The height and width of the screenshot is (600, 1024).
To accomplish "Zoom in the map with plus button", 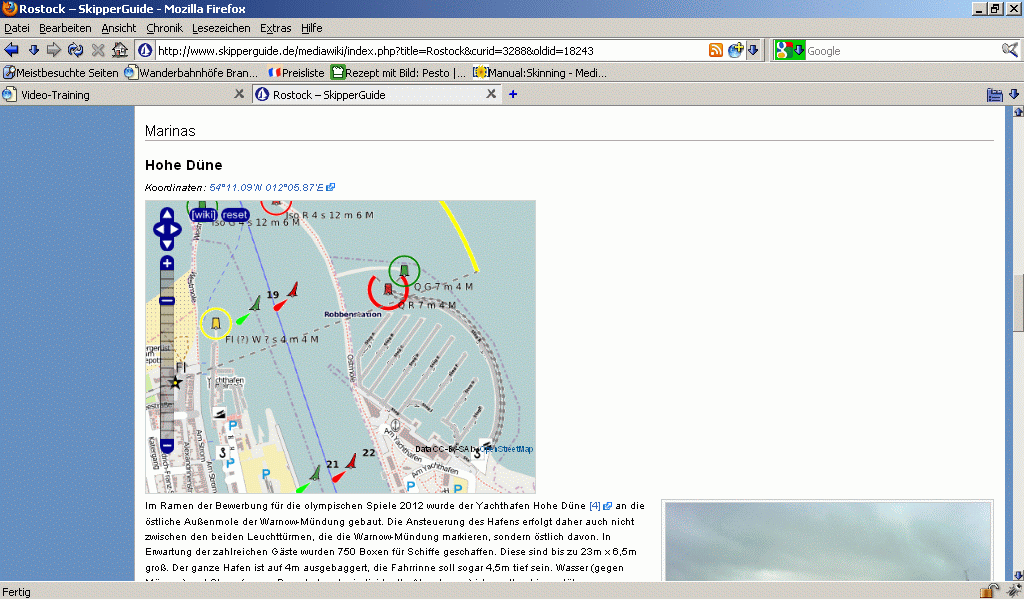I will pyautogui.click(x=167, y=263).
